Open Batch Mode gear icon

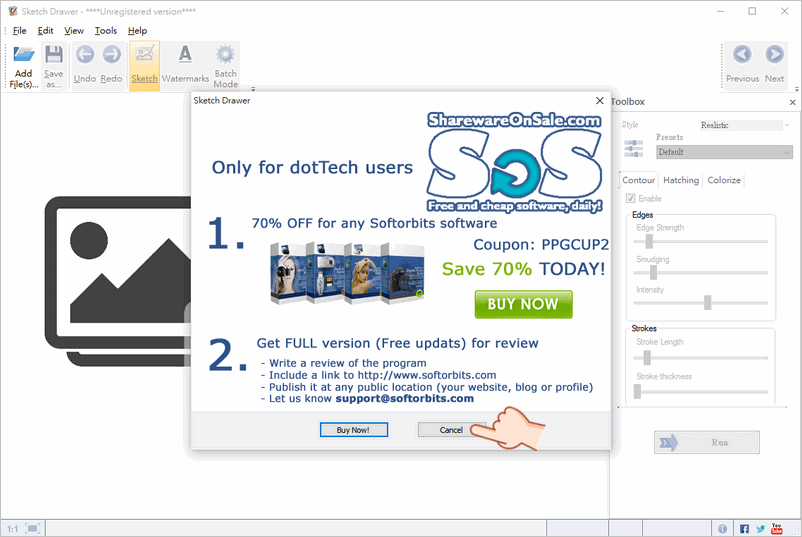coord(225,54)
